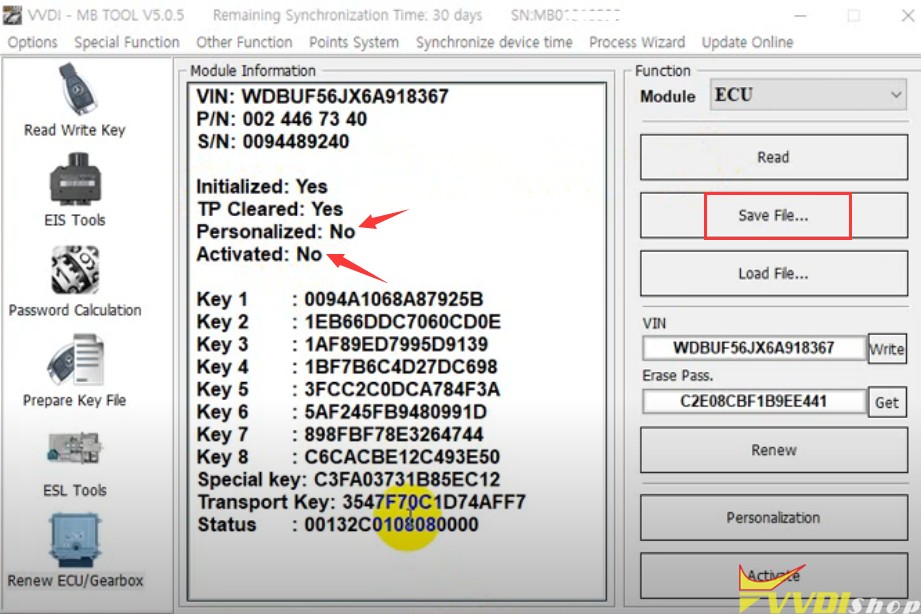Select the Status 00132C0108080000 line
The image size is (921, 614).
point(338,525)
